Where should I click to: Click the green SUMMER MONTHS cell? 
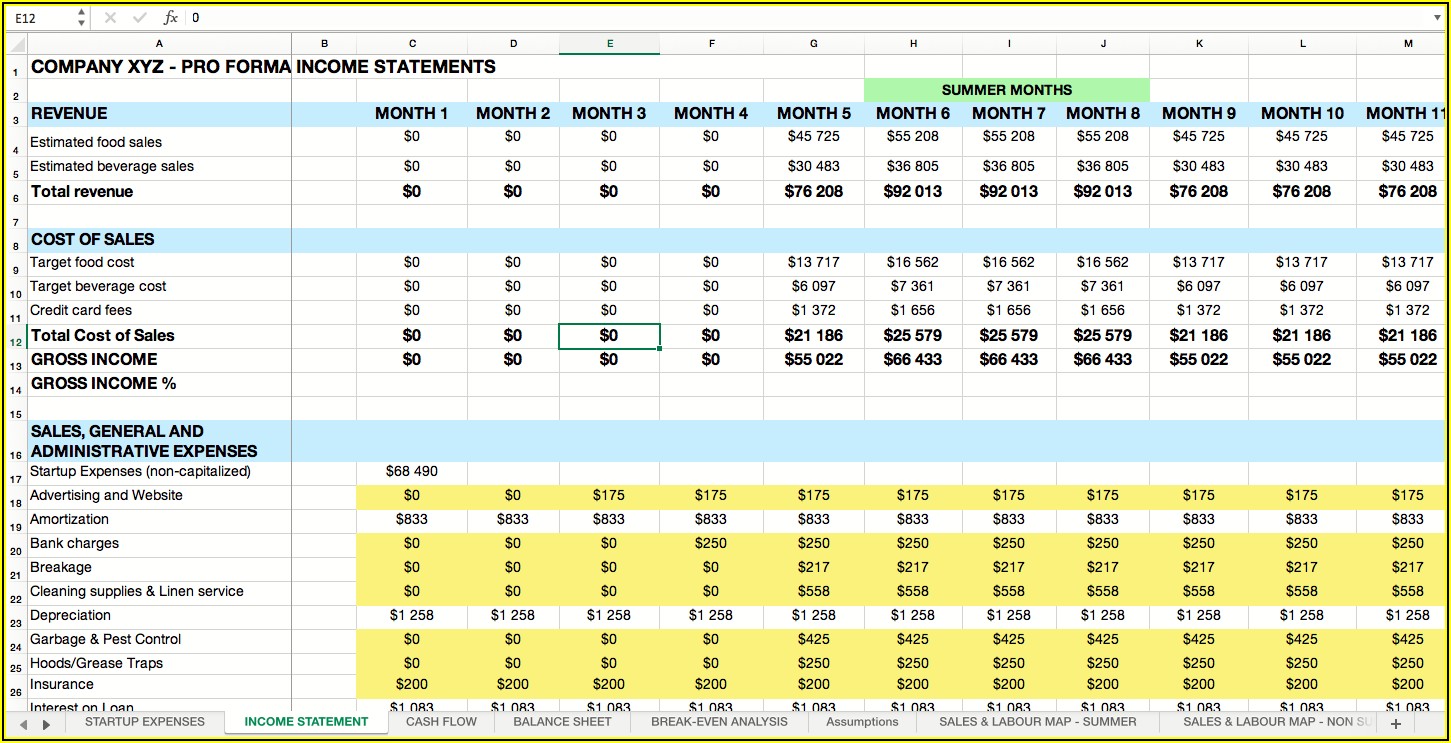click(1006, 90)
